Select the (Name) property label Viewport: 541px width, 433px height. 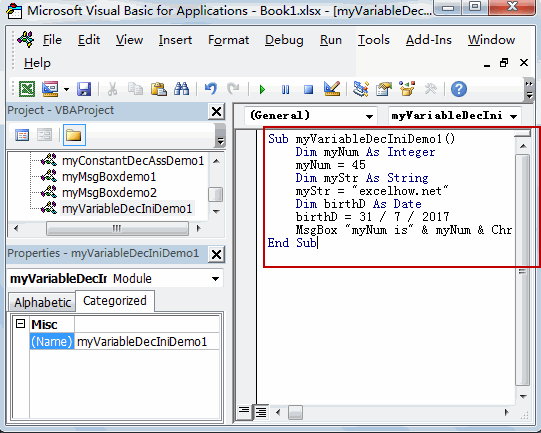(52, 342)
